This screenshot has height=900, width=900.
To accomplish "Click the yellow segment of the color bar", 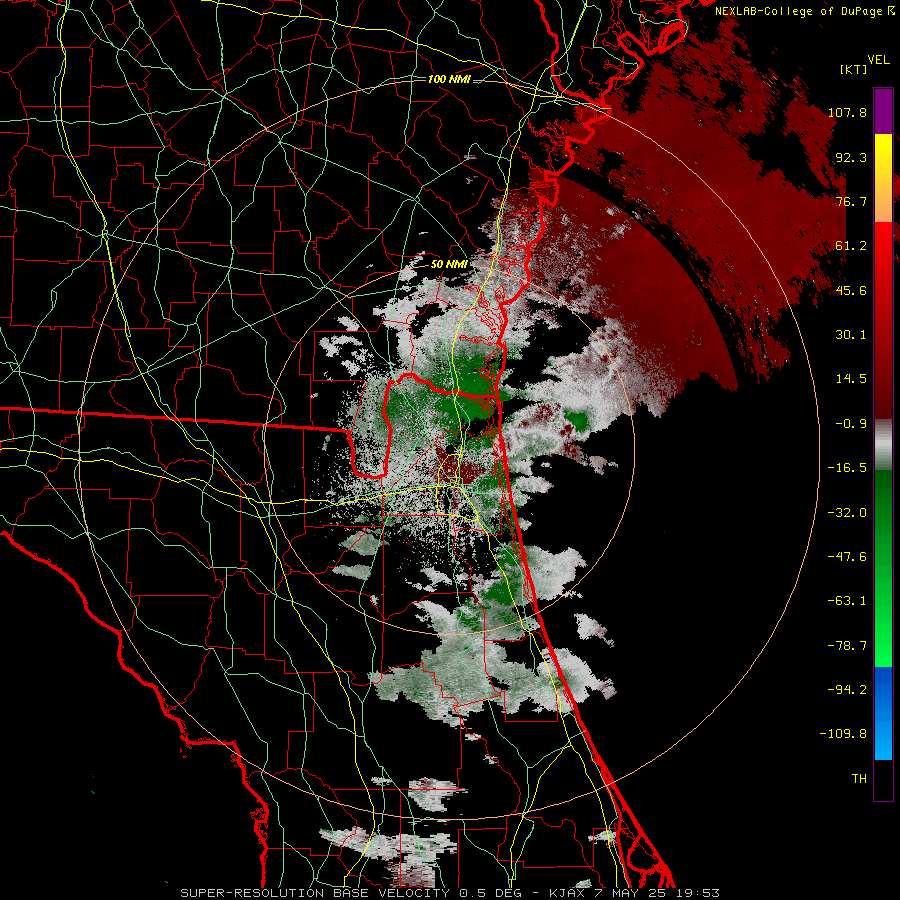I will click(883, 178).
